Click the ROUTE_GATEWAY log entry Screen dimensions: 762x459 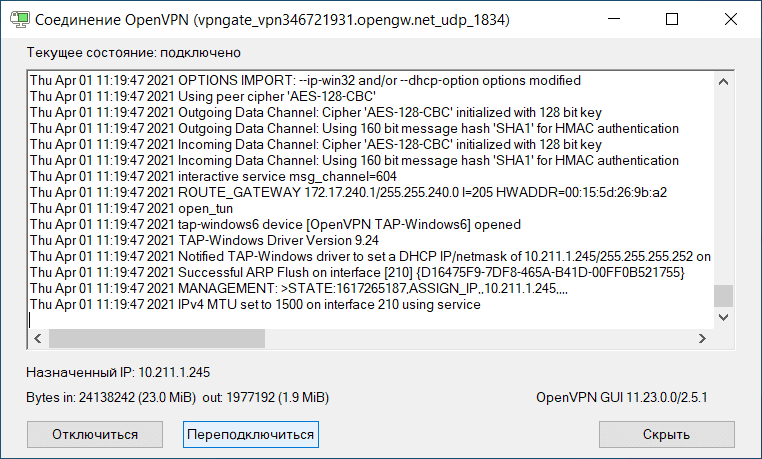[348, 191]
